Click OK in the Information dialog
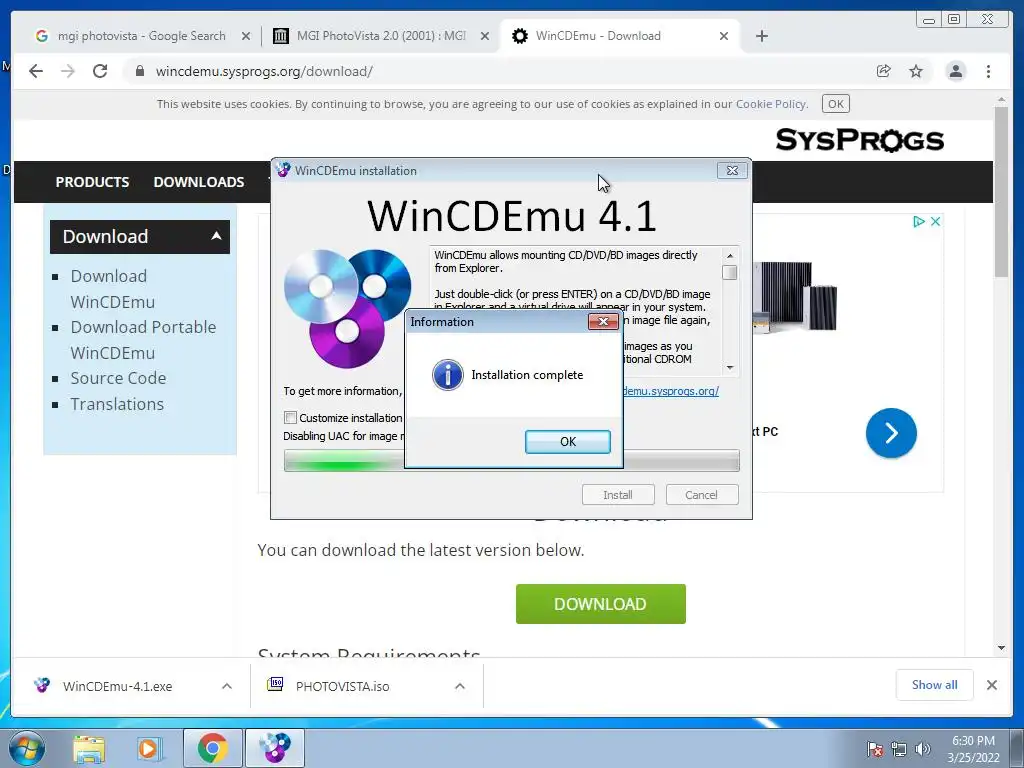 click(x=568, y=441)
